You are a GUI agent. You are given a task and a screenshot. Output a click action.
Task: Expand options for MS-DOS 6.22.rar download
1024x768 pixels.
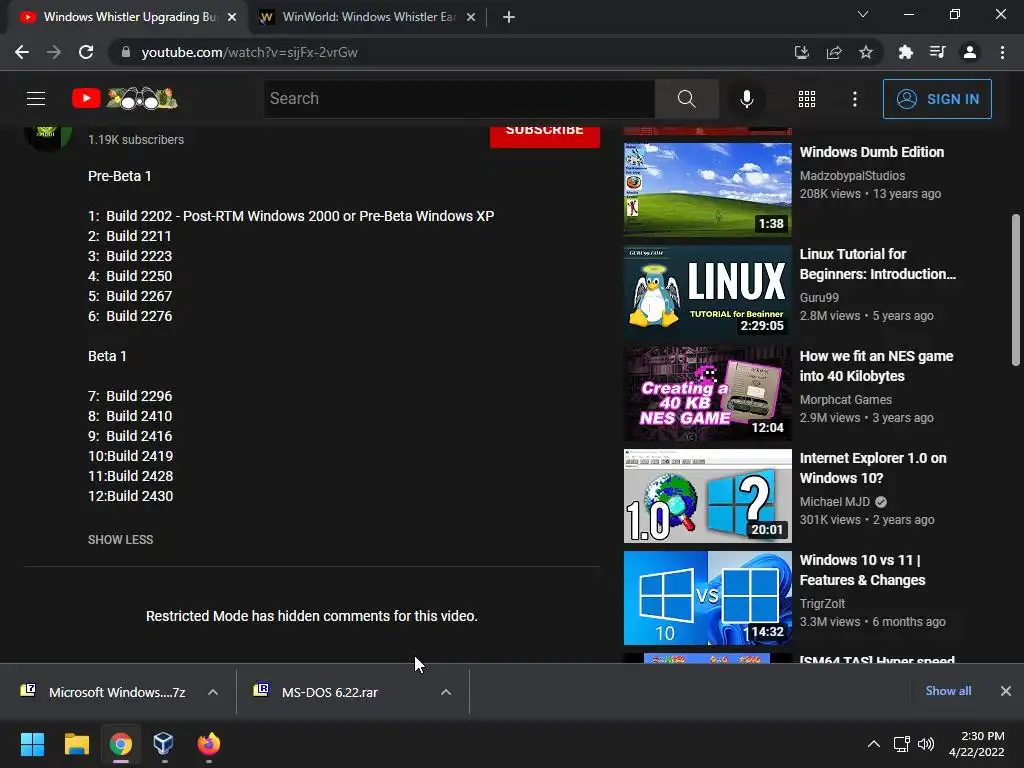coord(446,692)
